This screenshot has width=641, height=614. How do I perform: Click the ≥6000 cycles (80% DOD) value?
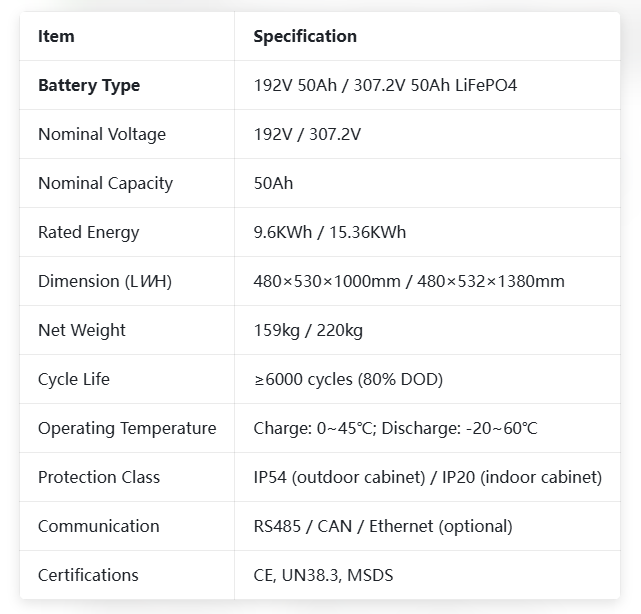click(348, 379)
